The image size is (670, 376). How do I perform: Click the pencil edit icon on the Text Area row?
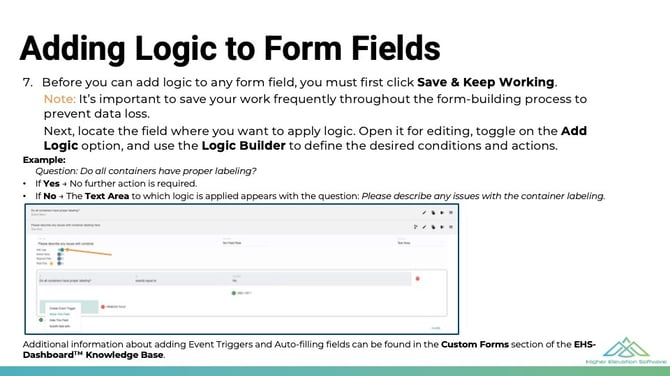point(424,227)
